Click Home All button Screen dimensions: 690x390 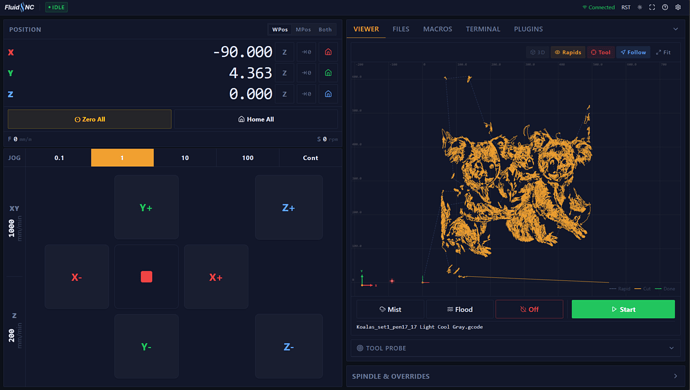tap(256, 119)
